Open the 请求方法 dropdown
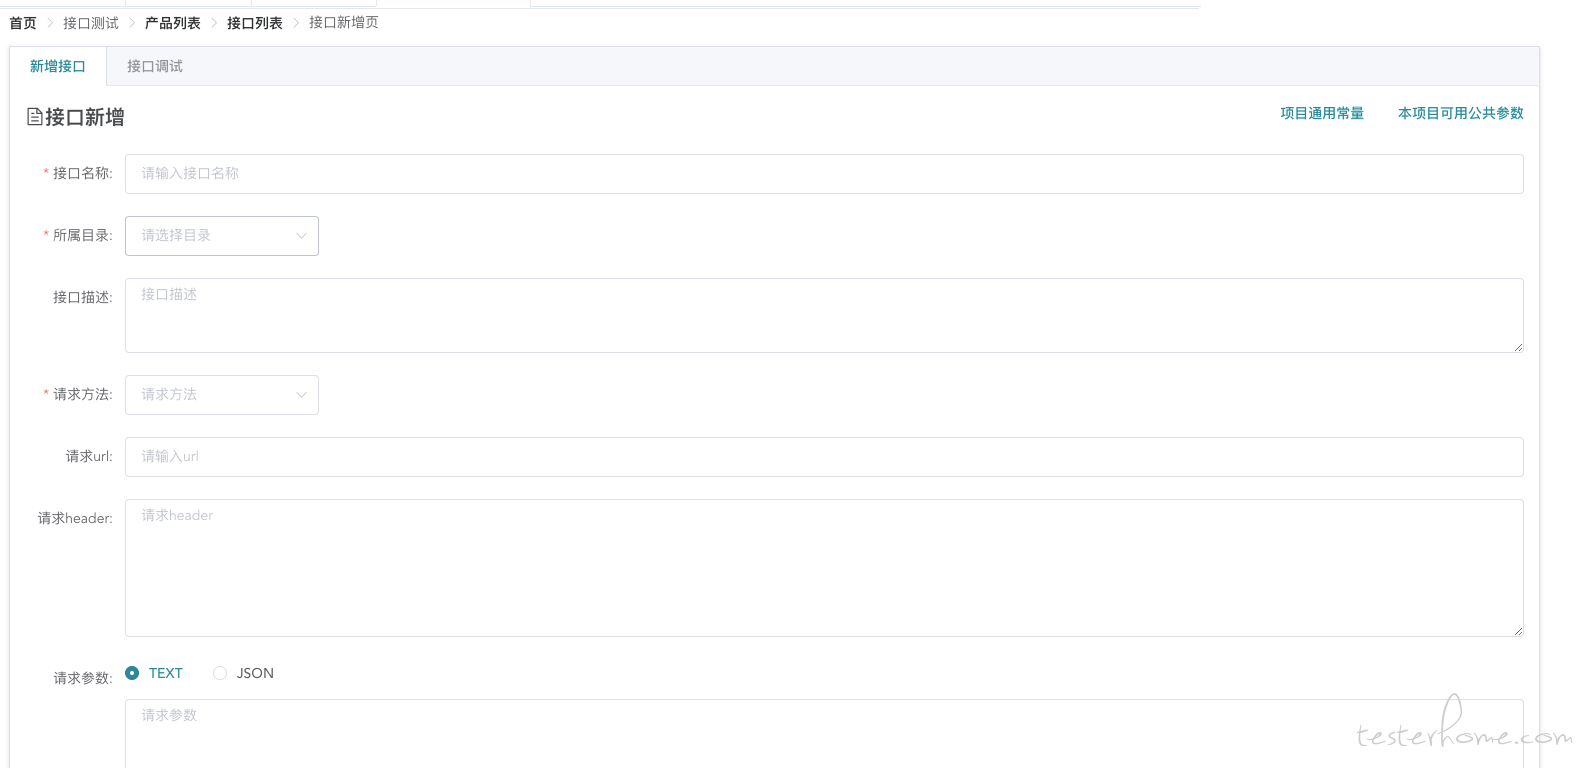This screenshot has width=1576, height=768. 222,395
